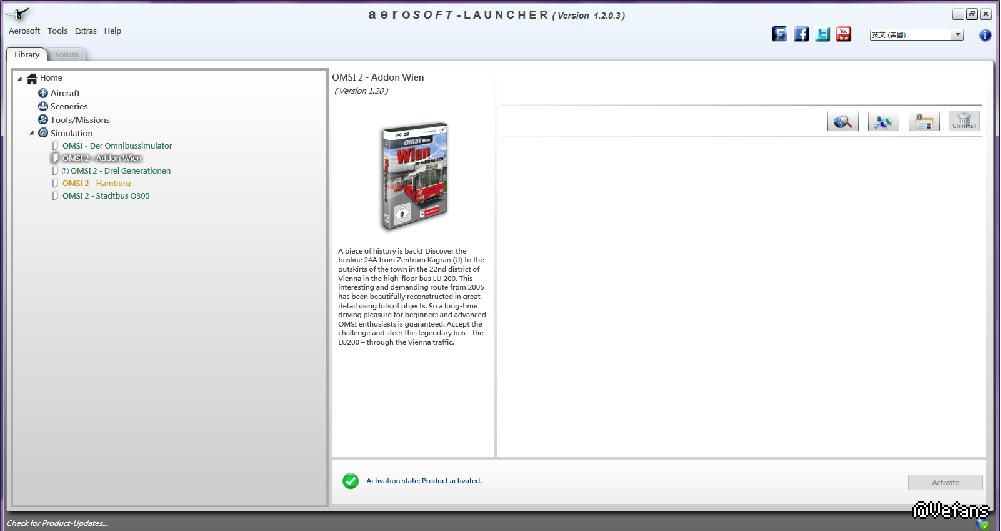Viewport: 1001px width, 531px height.
Task: Open the Extras menu
Action: pos(86,31)
